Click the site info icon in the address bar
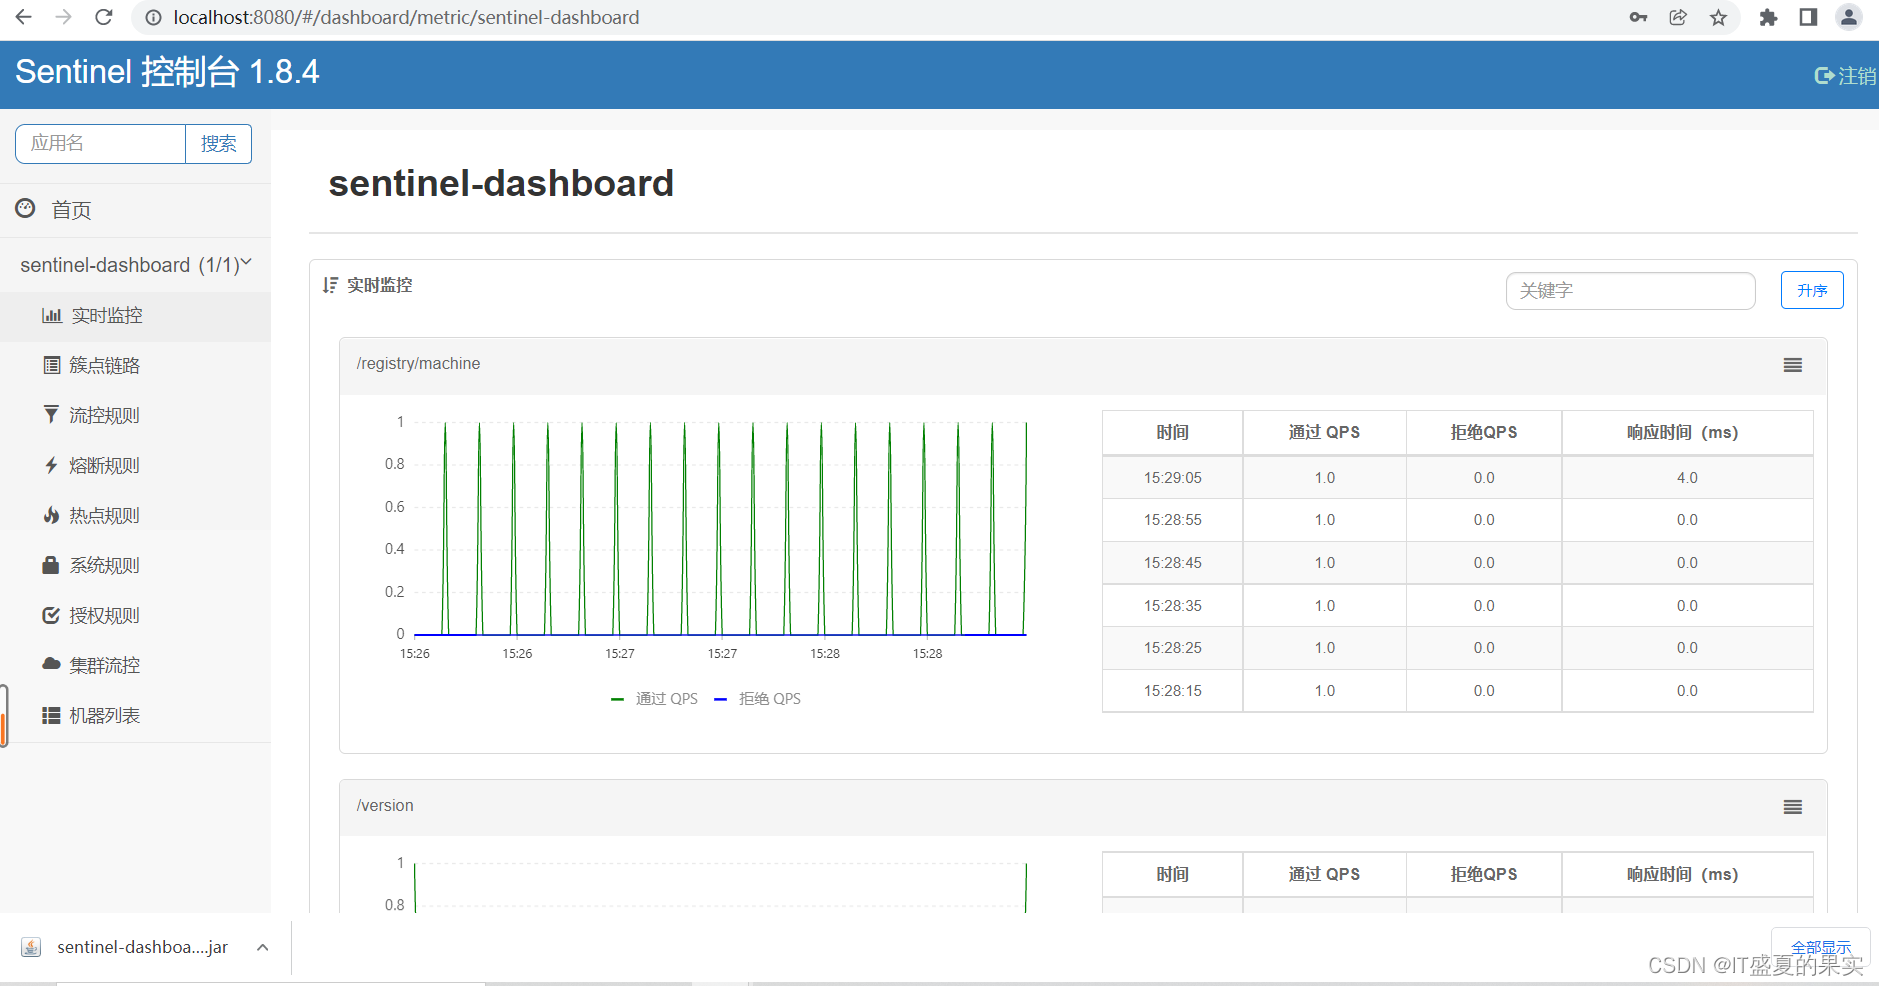 (x=153, y=17)
